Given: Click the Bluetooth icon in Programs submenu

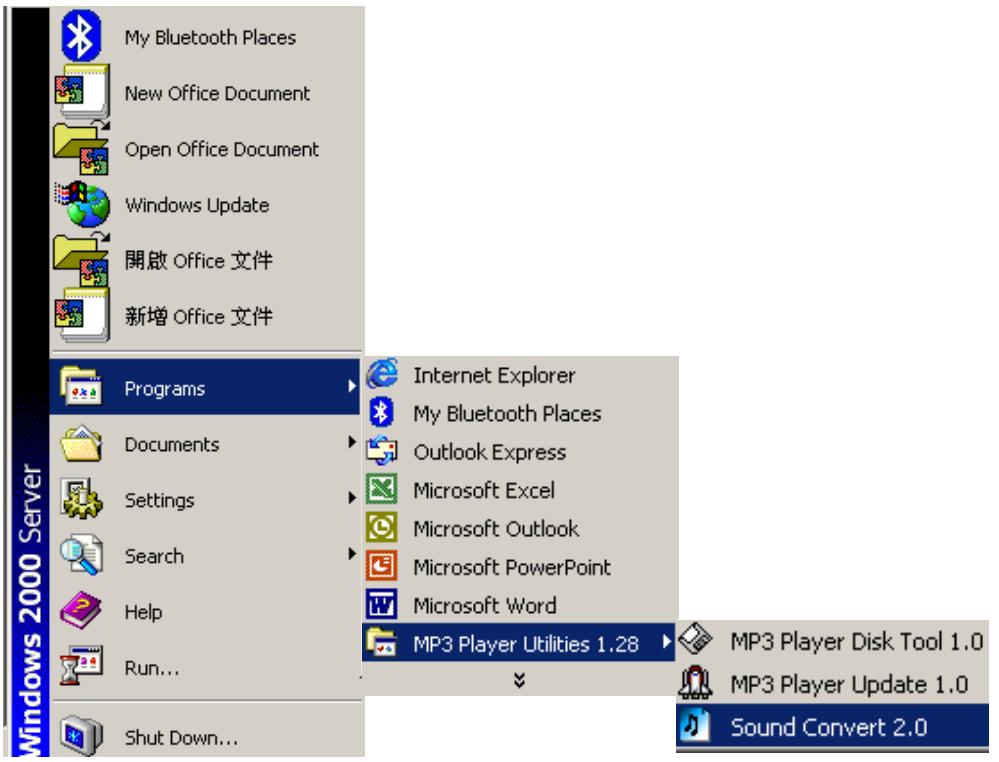Looking at the screenshot, I should tap(382, 412).
